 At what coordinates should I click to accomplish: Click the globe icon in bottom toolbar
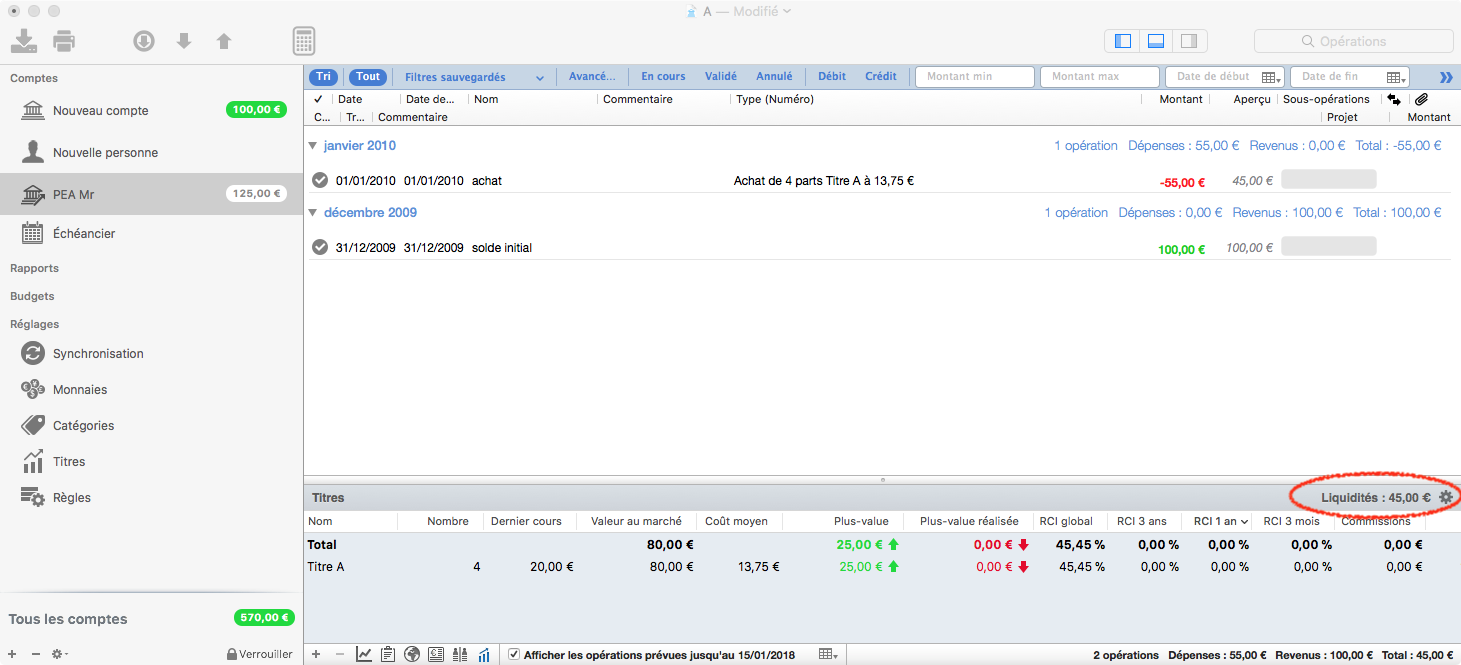click(412, 655)
